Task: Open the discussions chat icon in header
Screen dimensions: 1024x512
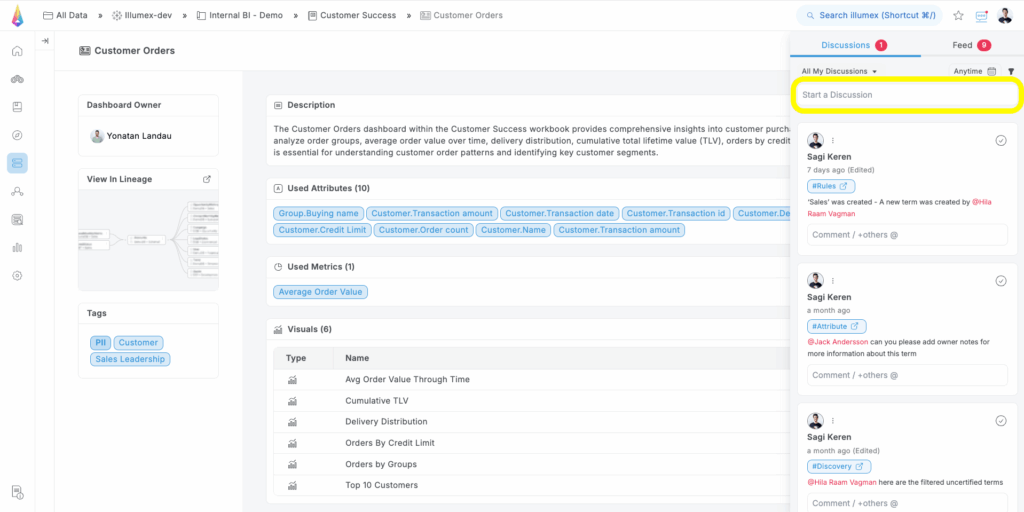Action: (x=981, y=16)
